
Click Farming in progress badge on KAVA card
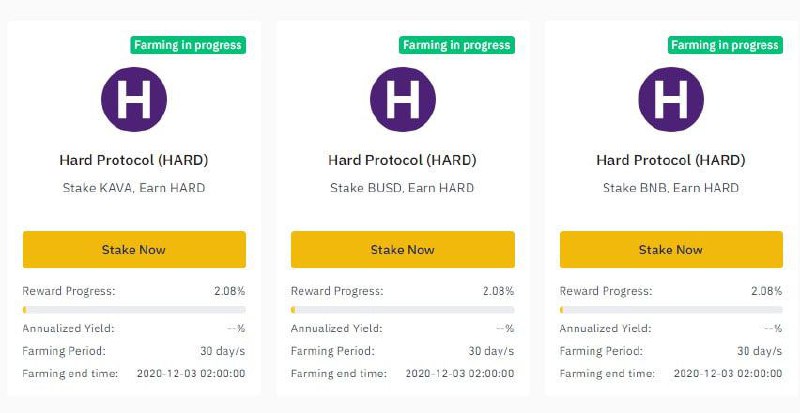(x=188, y=45)
